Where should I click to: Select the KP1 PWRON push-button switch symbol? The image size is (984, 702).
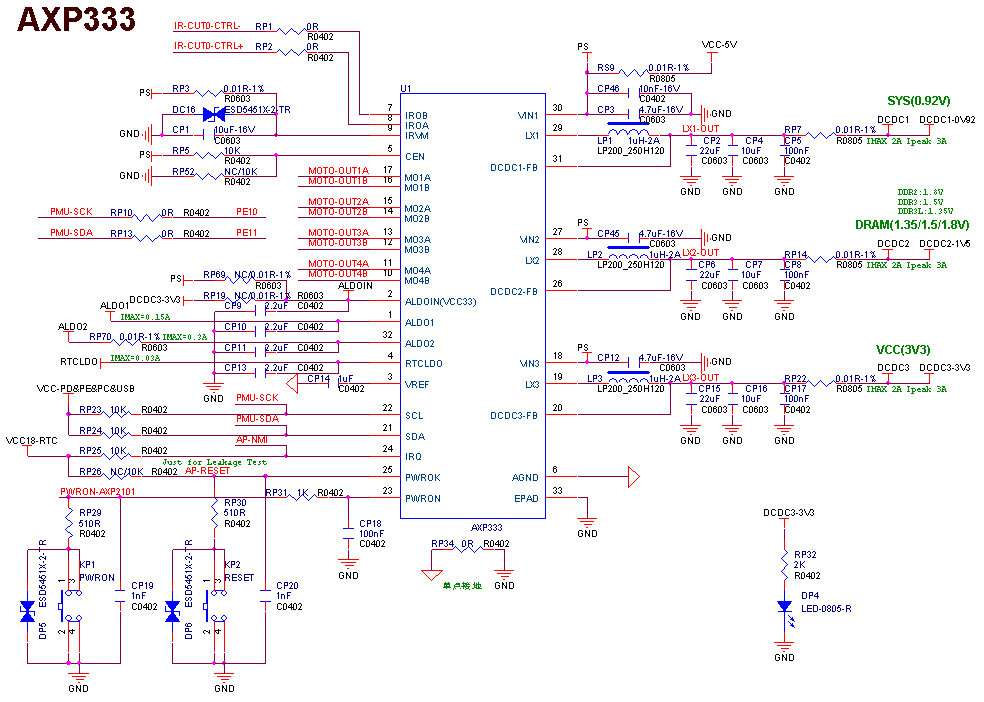(x=67, y=603)
